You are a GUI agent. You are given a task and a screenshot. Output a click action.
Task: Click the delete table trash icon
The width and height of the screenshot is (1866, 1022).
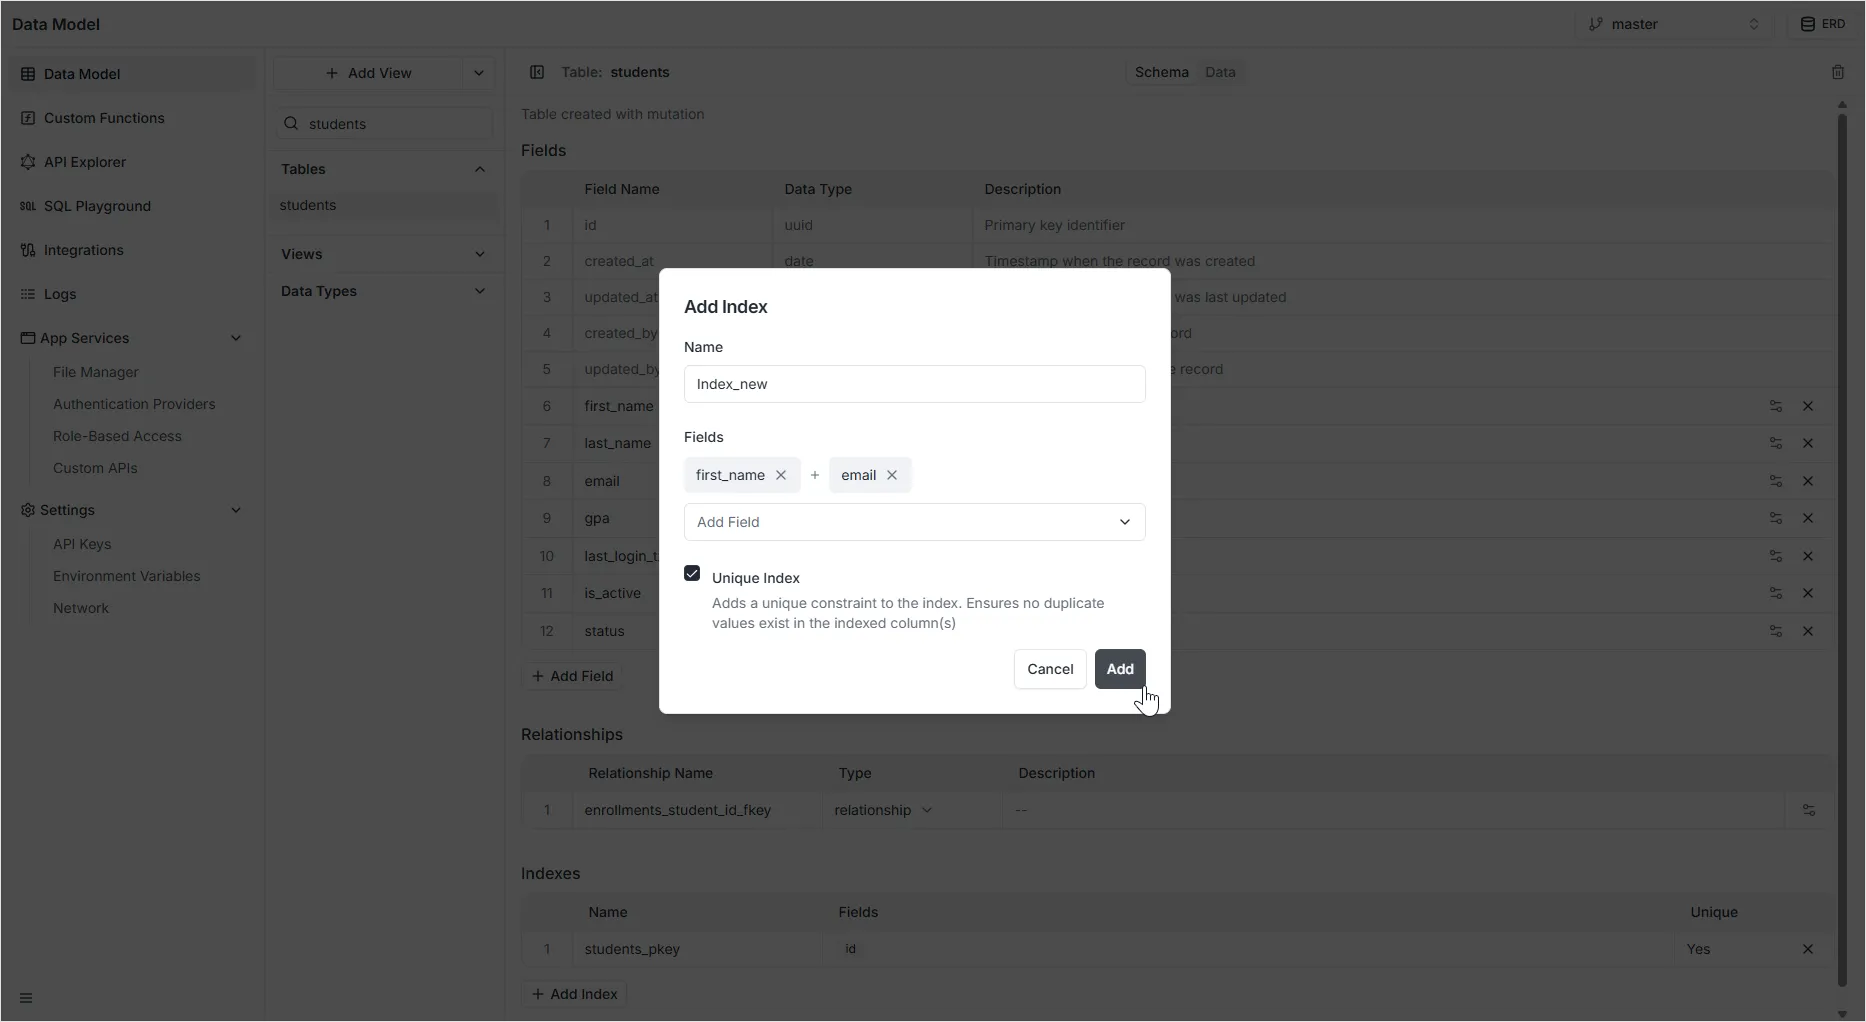point(1837,72)
